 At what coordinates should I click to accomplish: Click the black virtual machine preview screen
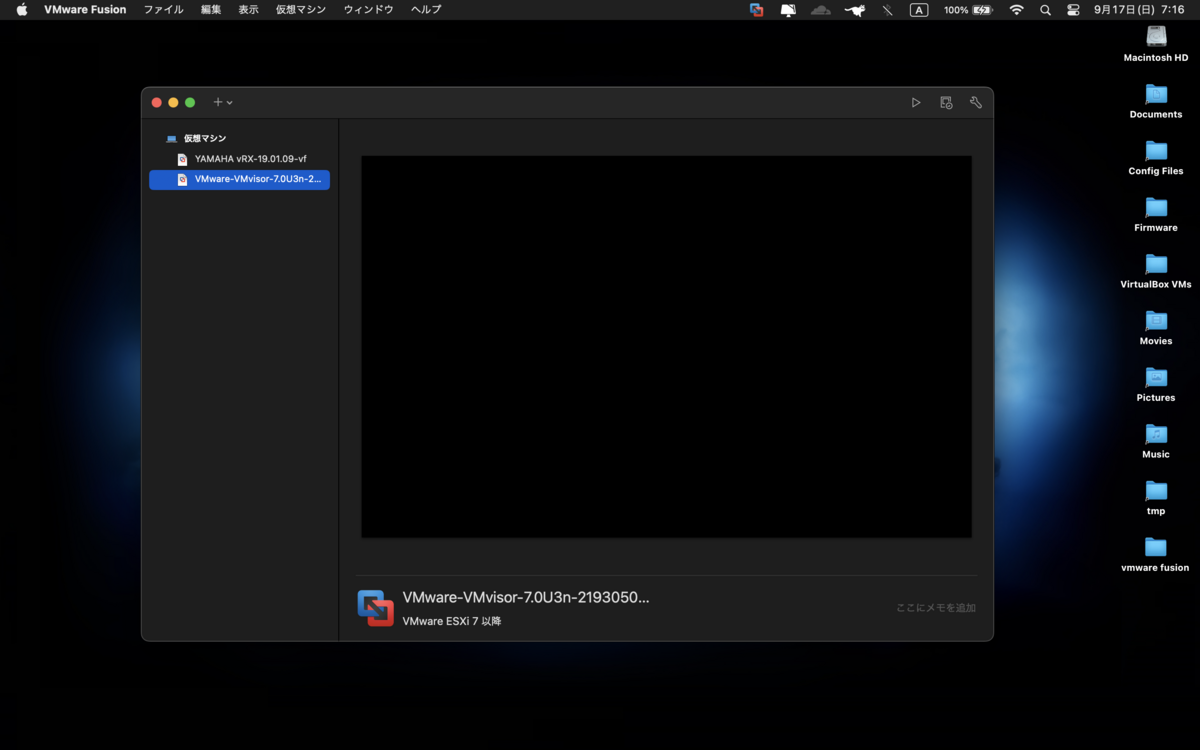click(666, 346)
